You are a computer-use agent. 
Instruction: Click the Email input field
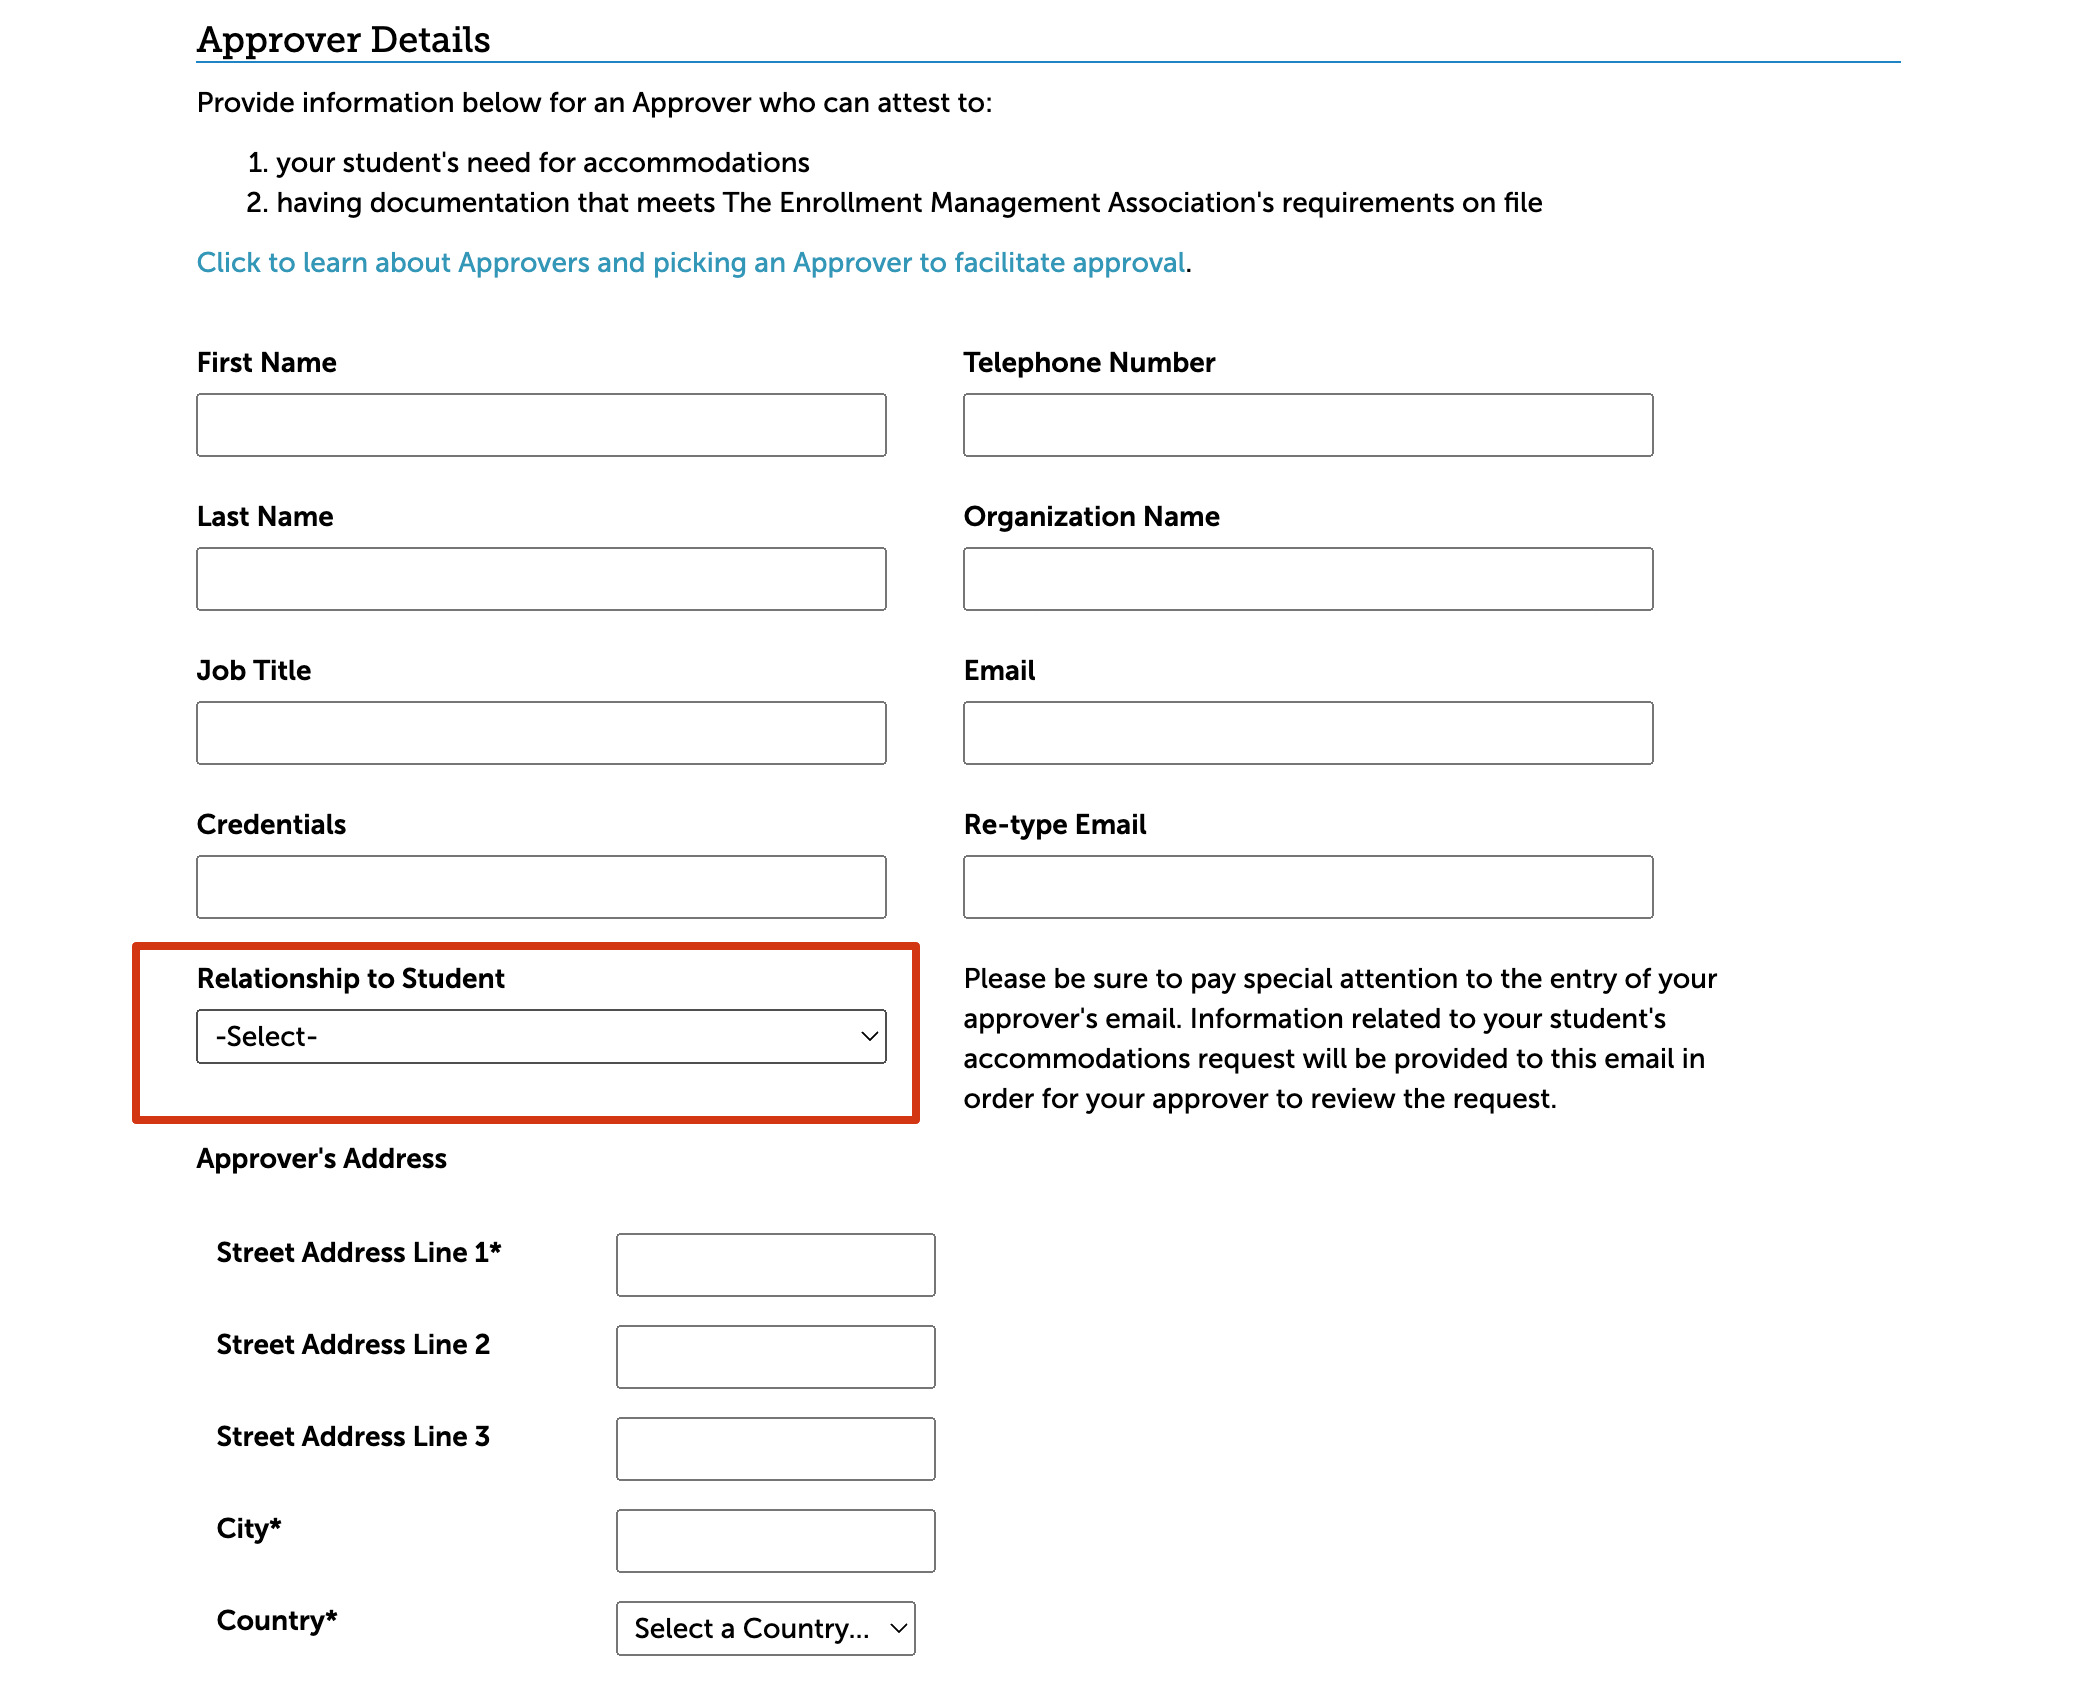pos(1307,733)
